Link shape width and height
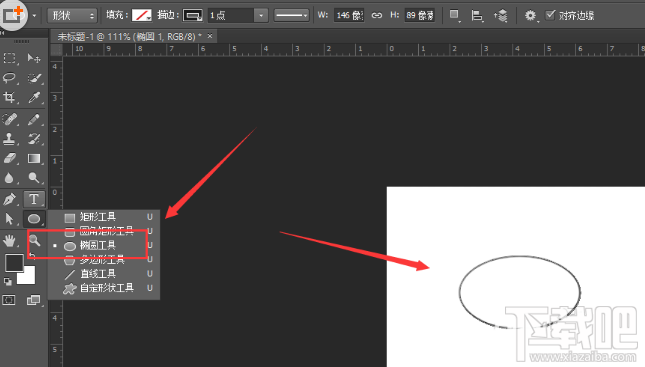The image size is (645, 367). (376, 16)
